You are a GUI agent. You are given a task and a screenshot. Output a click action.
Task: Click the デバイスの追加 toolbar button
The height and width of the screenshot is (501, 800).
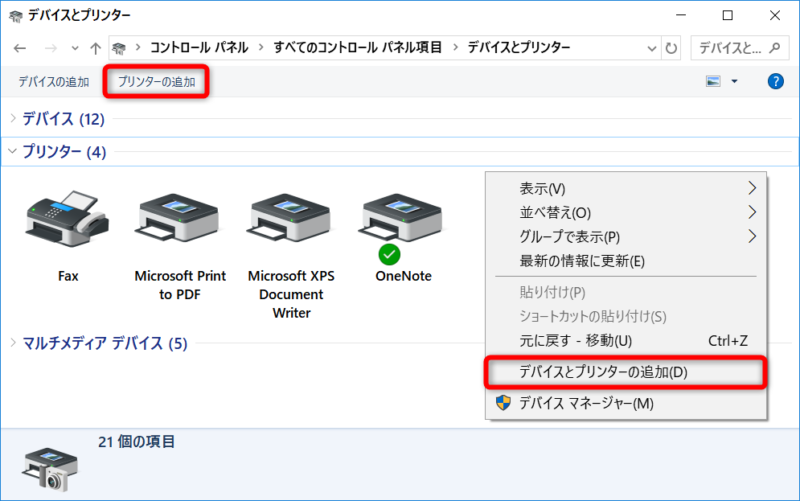point(53,81)
